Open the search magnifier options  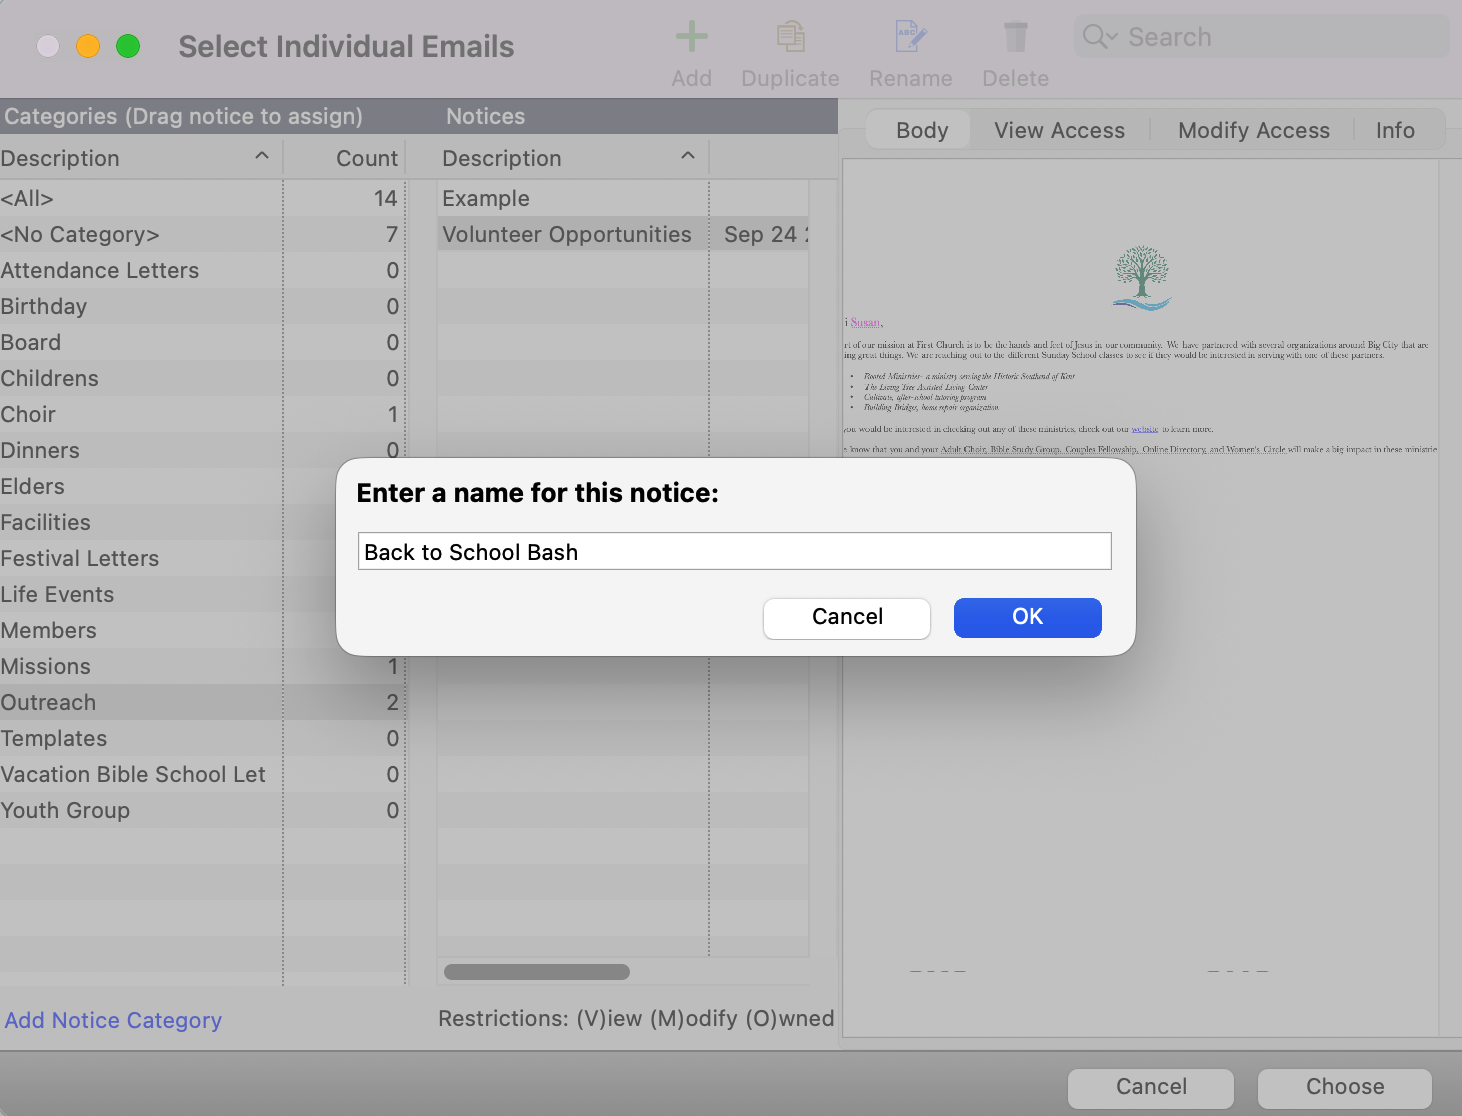click(x=1100, y=37)
